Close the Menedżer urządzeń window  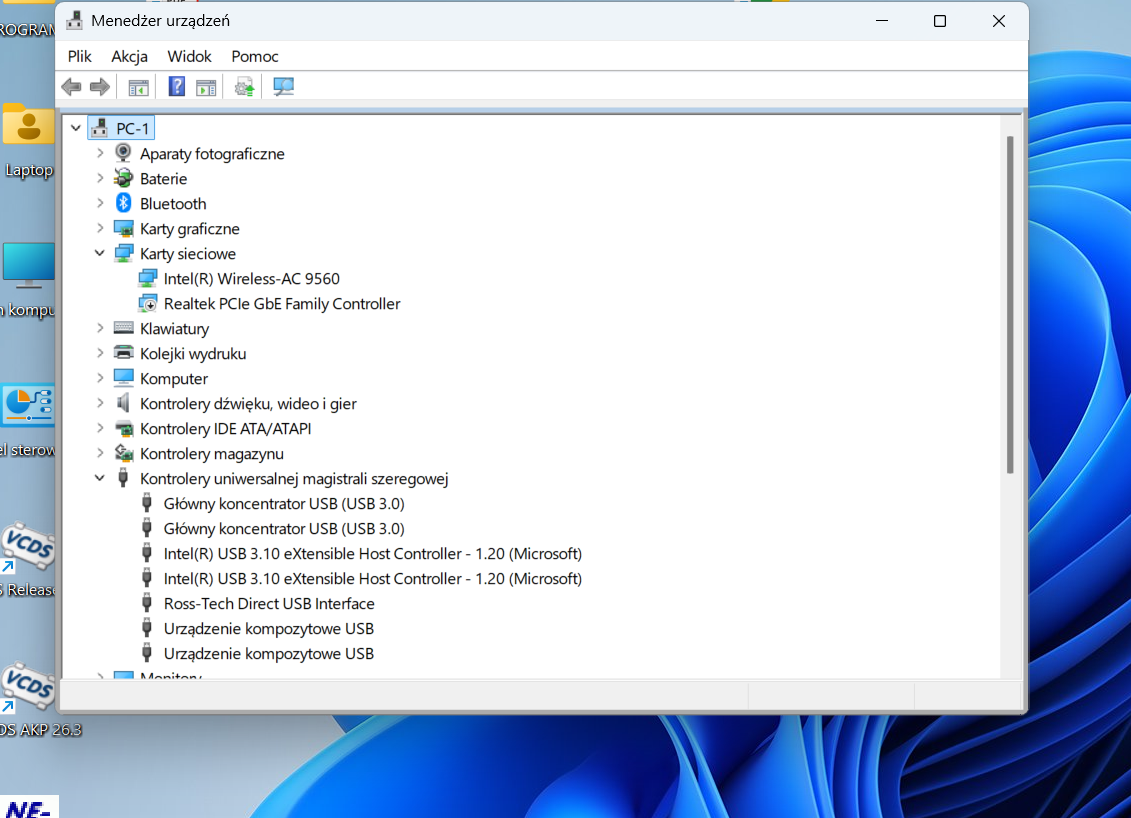coord(998,21)
